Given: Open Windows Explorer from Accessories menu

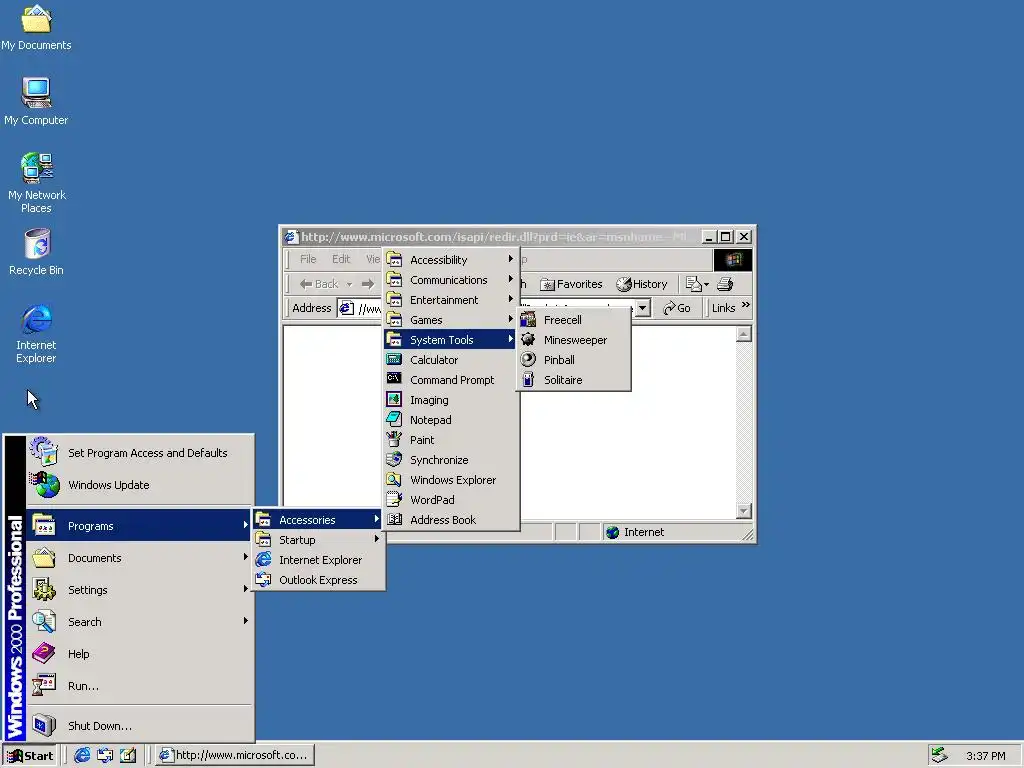Looking at the screenshot, I should 451,479.
